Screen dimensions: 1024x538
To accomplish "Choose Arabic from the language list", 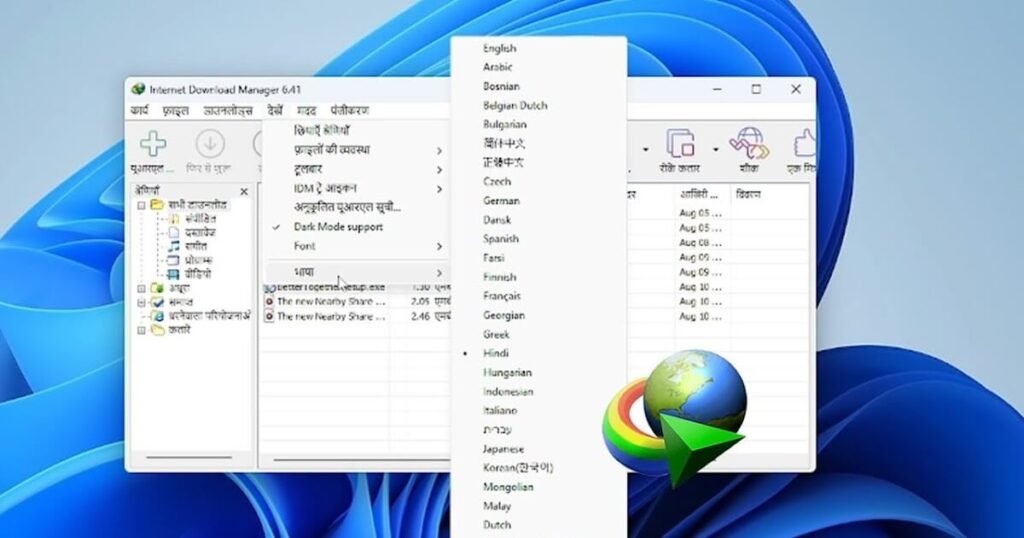I will (x=498, y=67).
